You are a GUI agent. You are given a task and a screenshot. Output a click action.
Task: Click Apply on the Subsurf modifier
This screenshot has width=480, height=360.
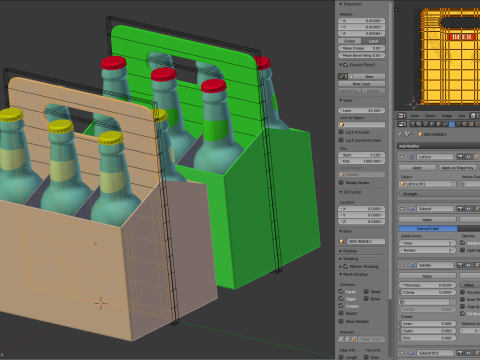point(427,219)
